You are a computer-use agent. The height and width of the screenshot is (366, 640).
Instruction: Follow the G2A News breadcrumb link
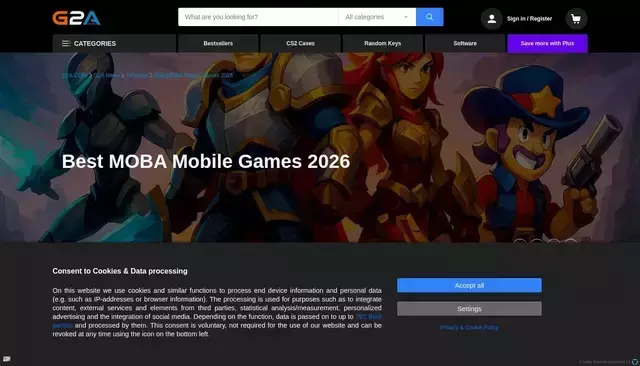pos(107,75)
